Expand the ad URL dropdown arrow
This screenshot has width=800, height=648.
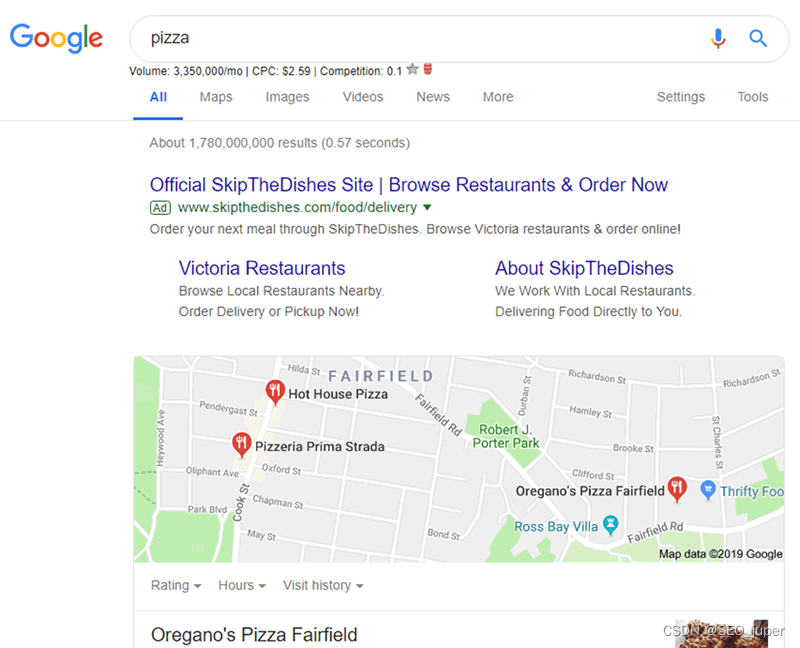[428, 207]
